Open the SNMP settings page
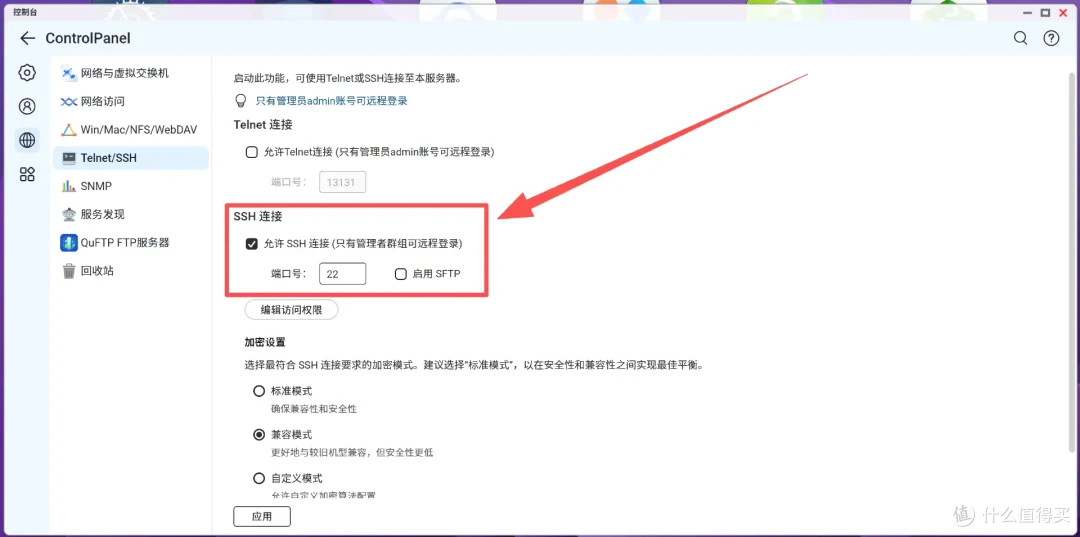The image size is (1080, 537). point(131,186)
